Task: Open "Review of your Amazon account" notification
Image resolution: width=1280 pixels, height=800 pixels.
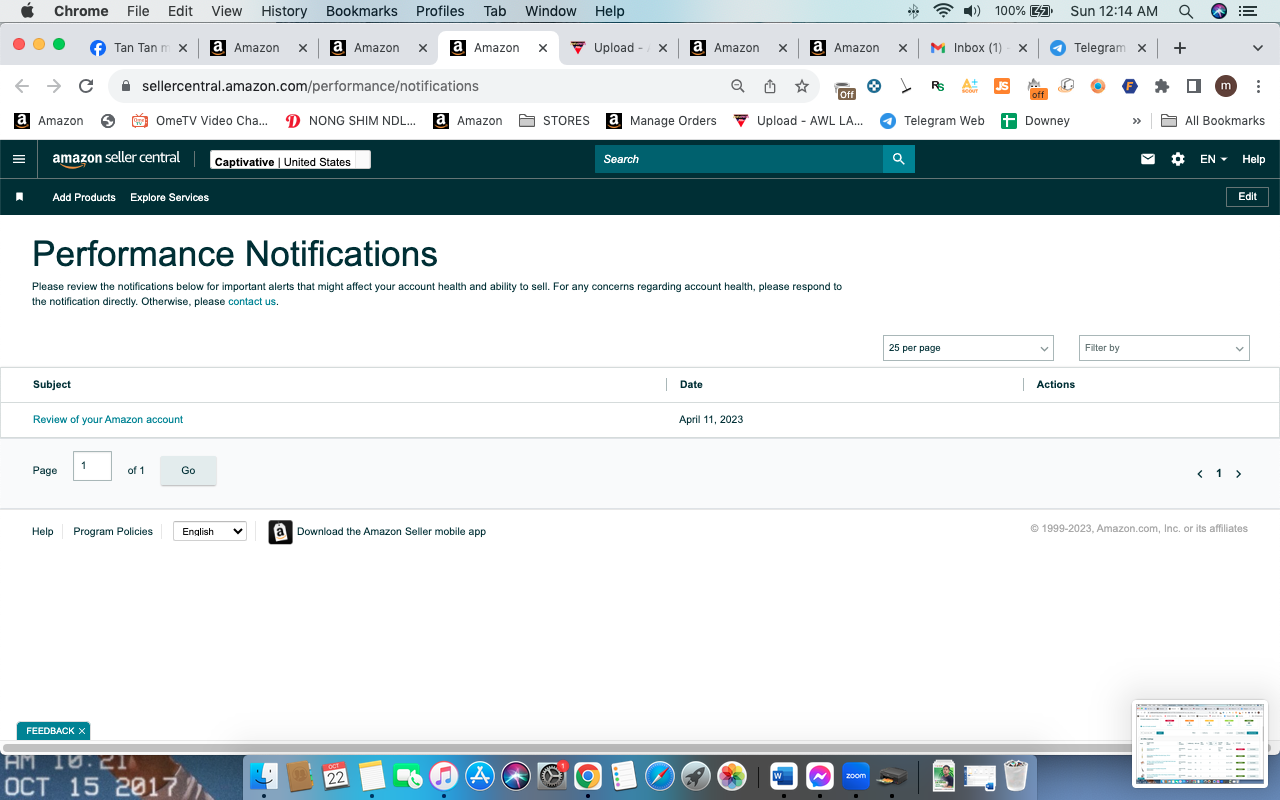Action: point(108,420)
